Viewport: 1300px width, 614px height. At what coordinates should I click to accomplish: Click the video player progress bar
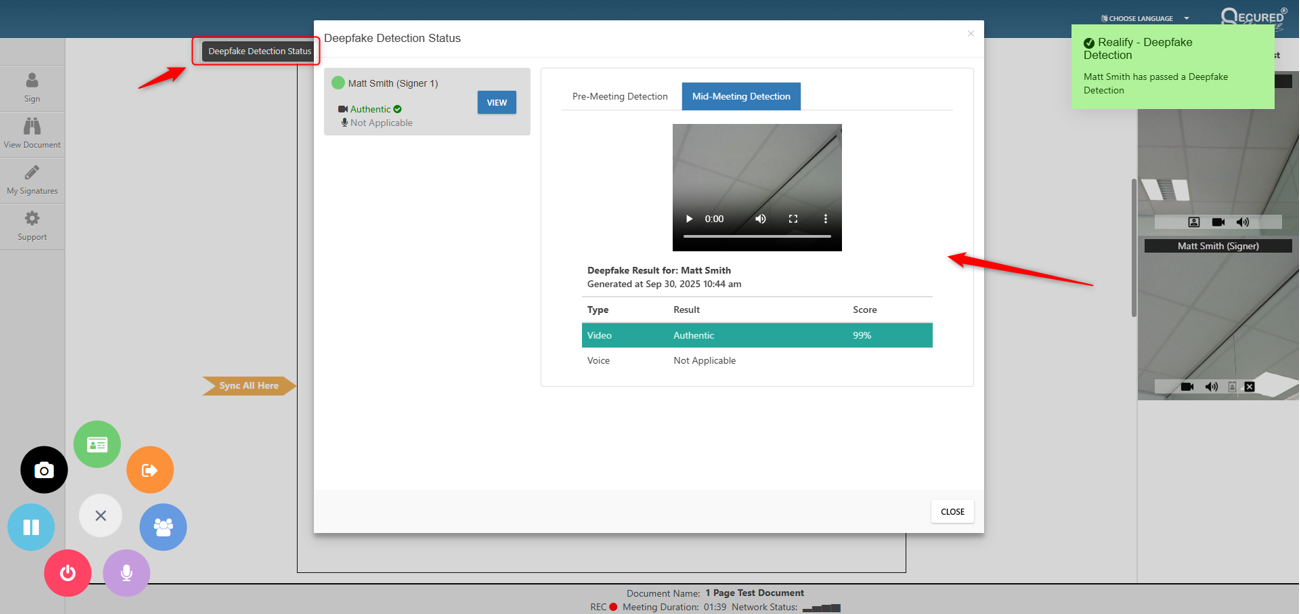pyautogui.click(x=757, y=237)
